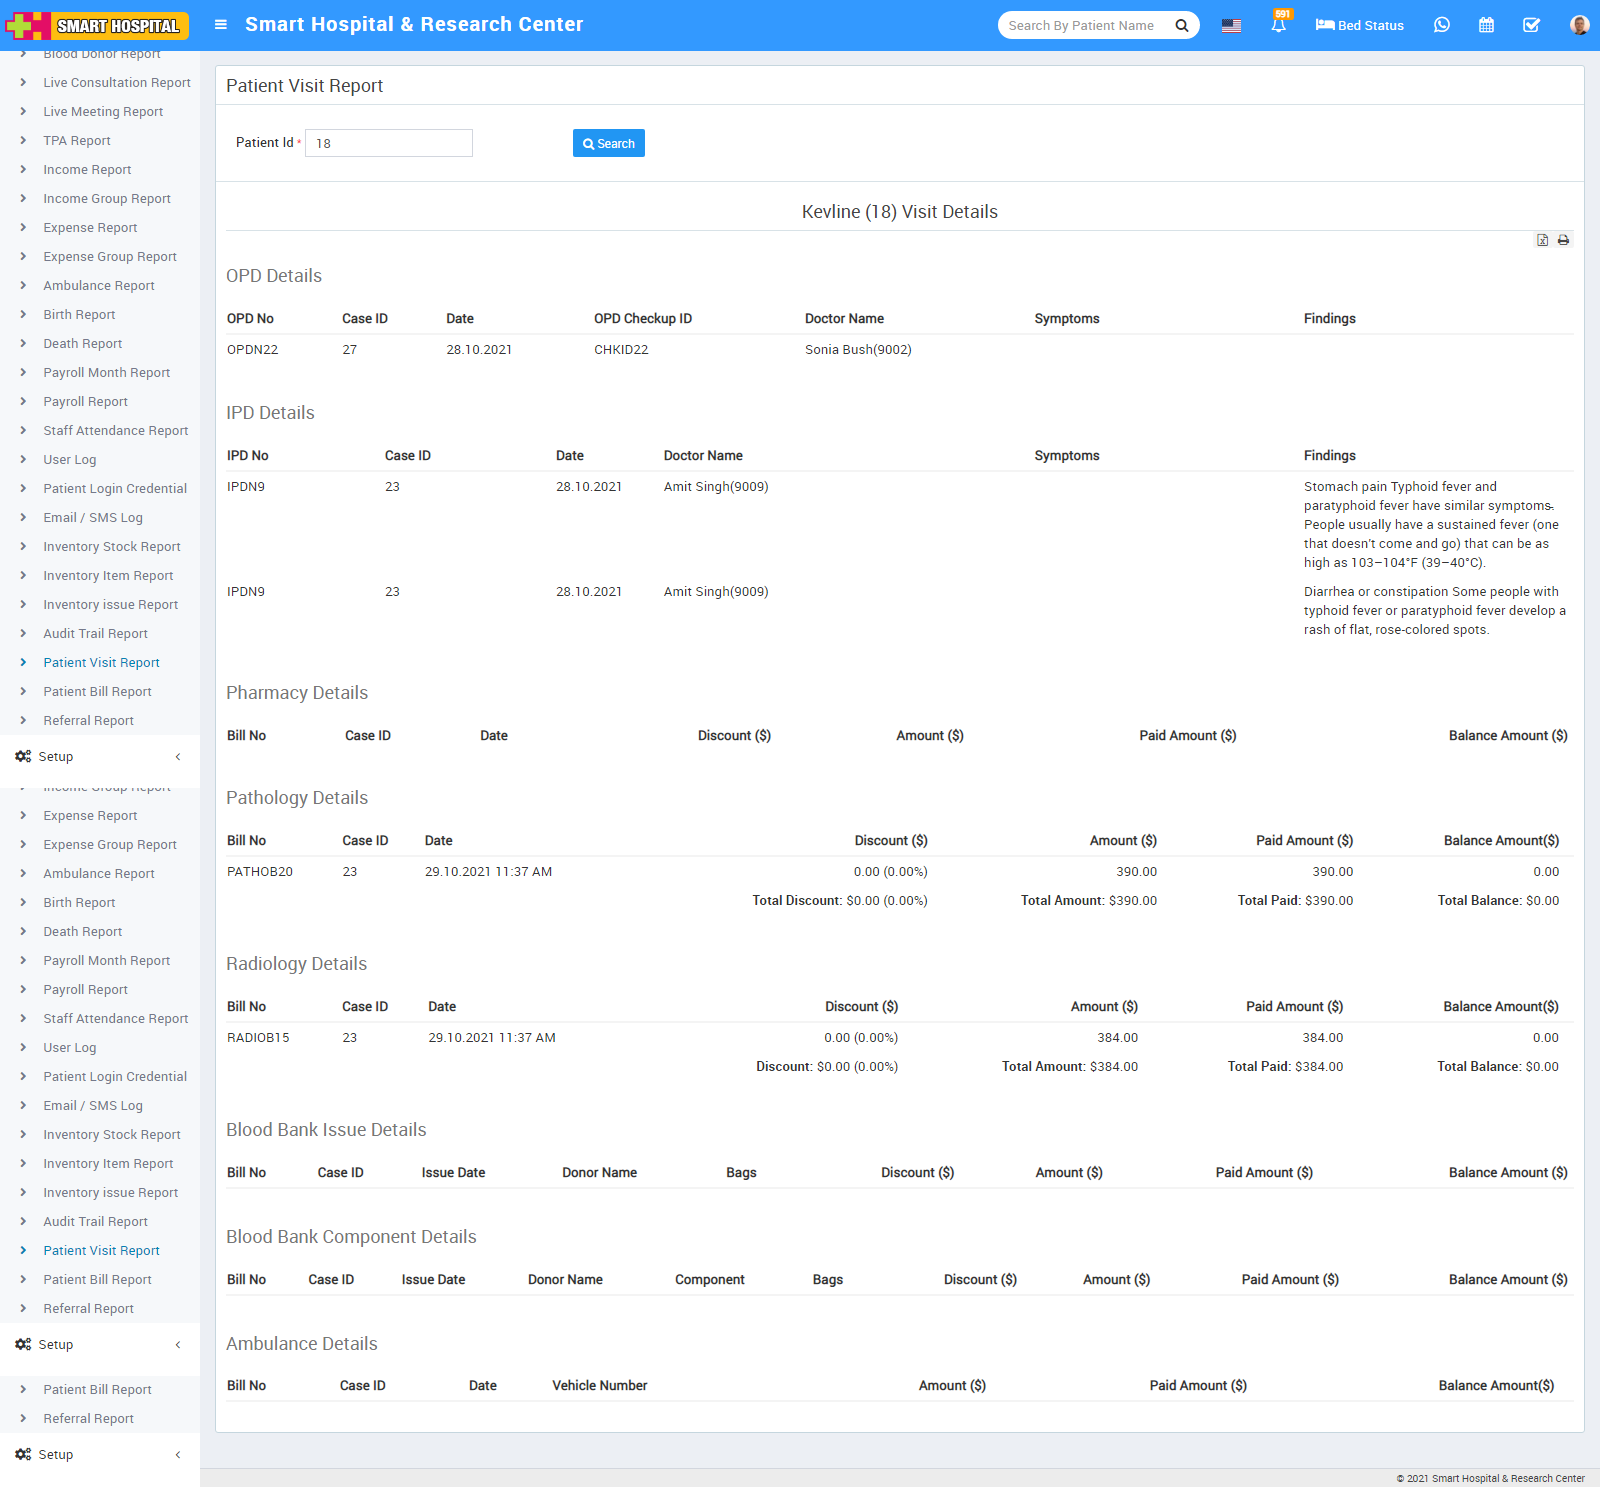Click the user profile avatar

(1579, 25)
